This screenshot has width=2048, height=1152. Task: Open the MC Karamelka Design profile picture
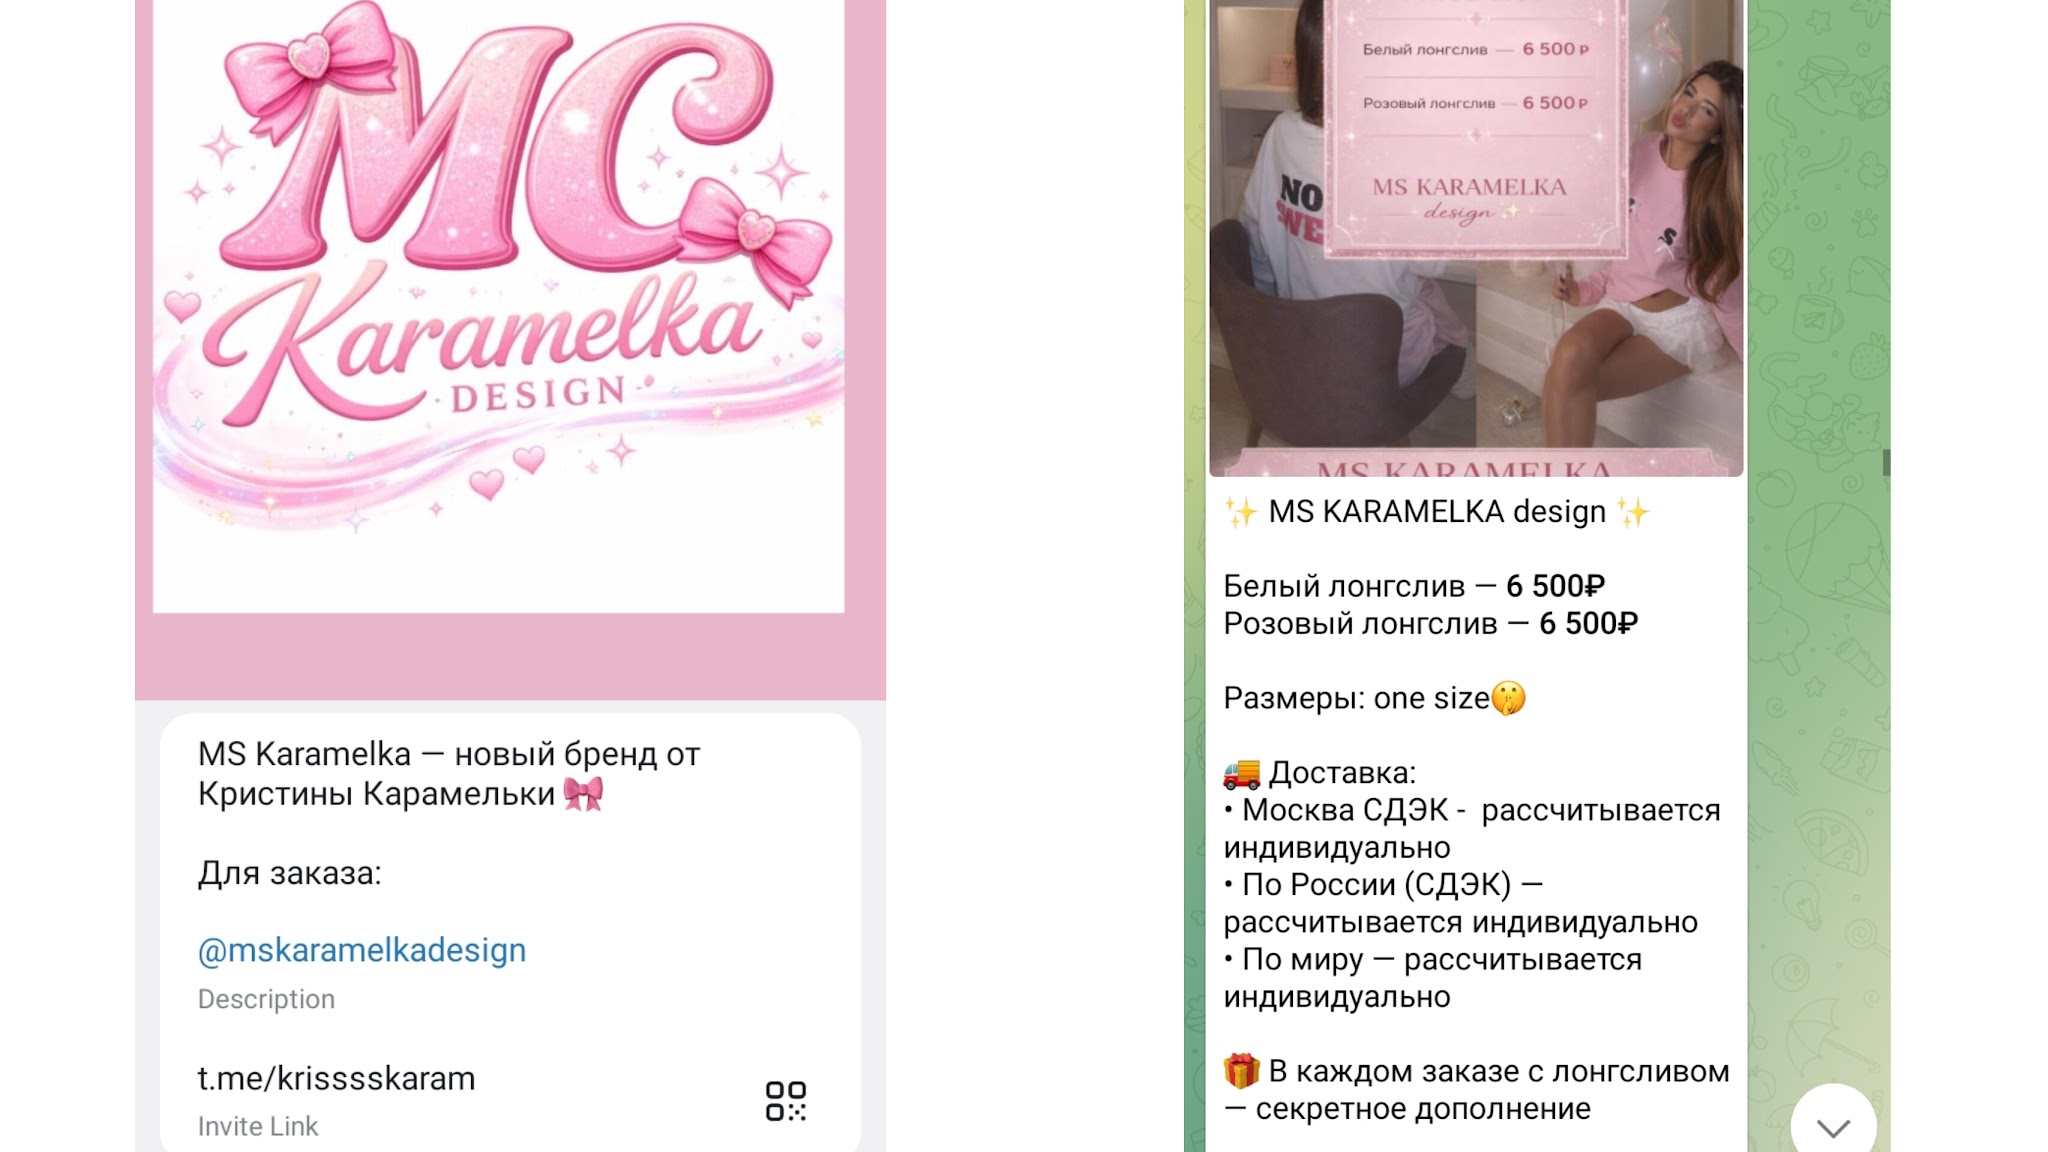point(498,305)
